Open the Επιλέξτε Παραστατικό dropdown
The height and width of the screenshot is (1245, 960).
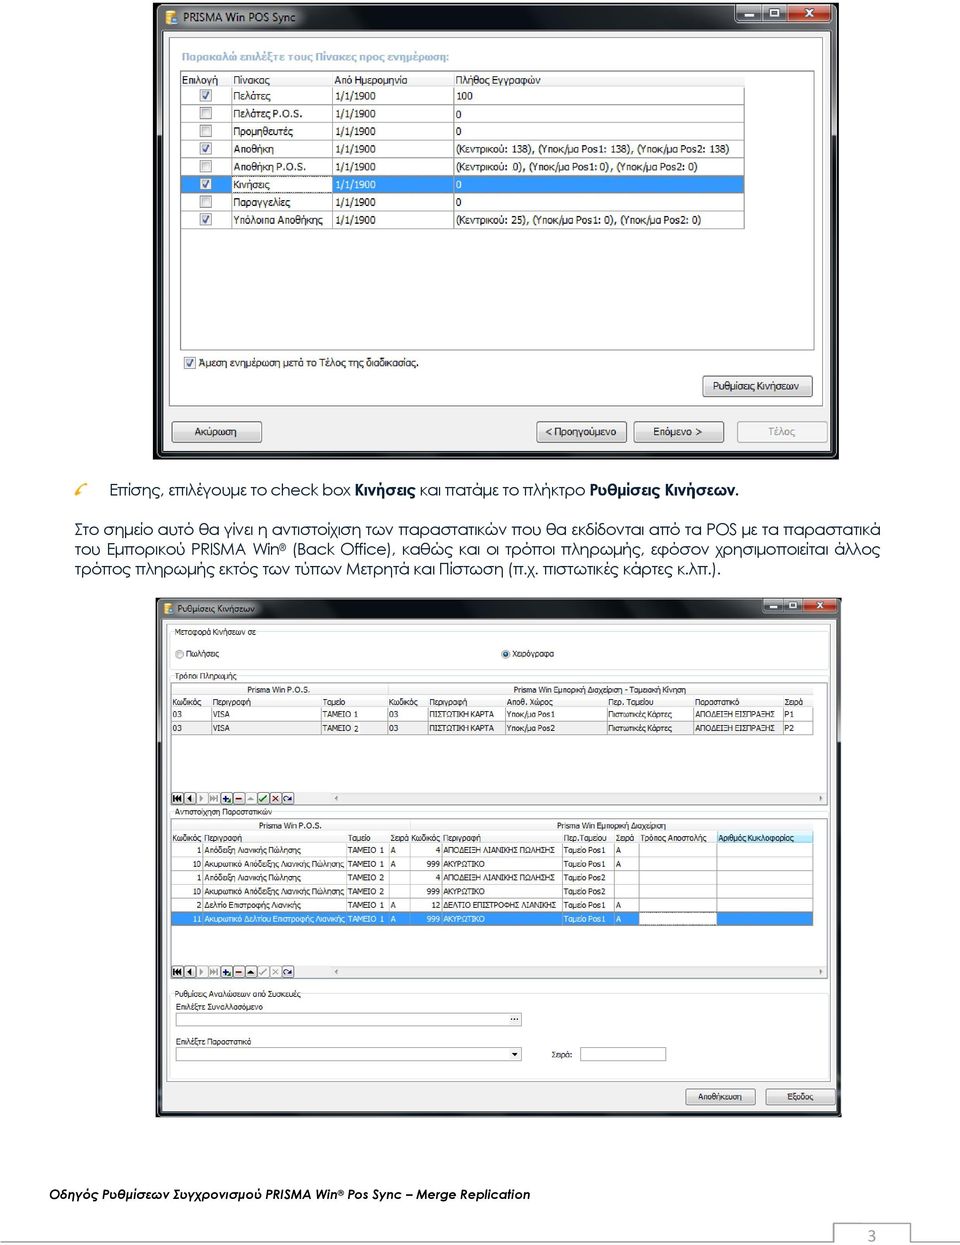click(x=515, y=1054)
